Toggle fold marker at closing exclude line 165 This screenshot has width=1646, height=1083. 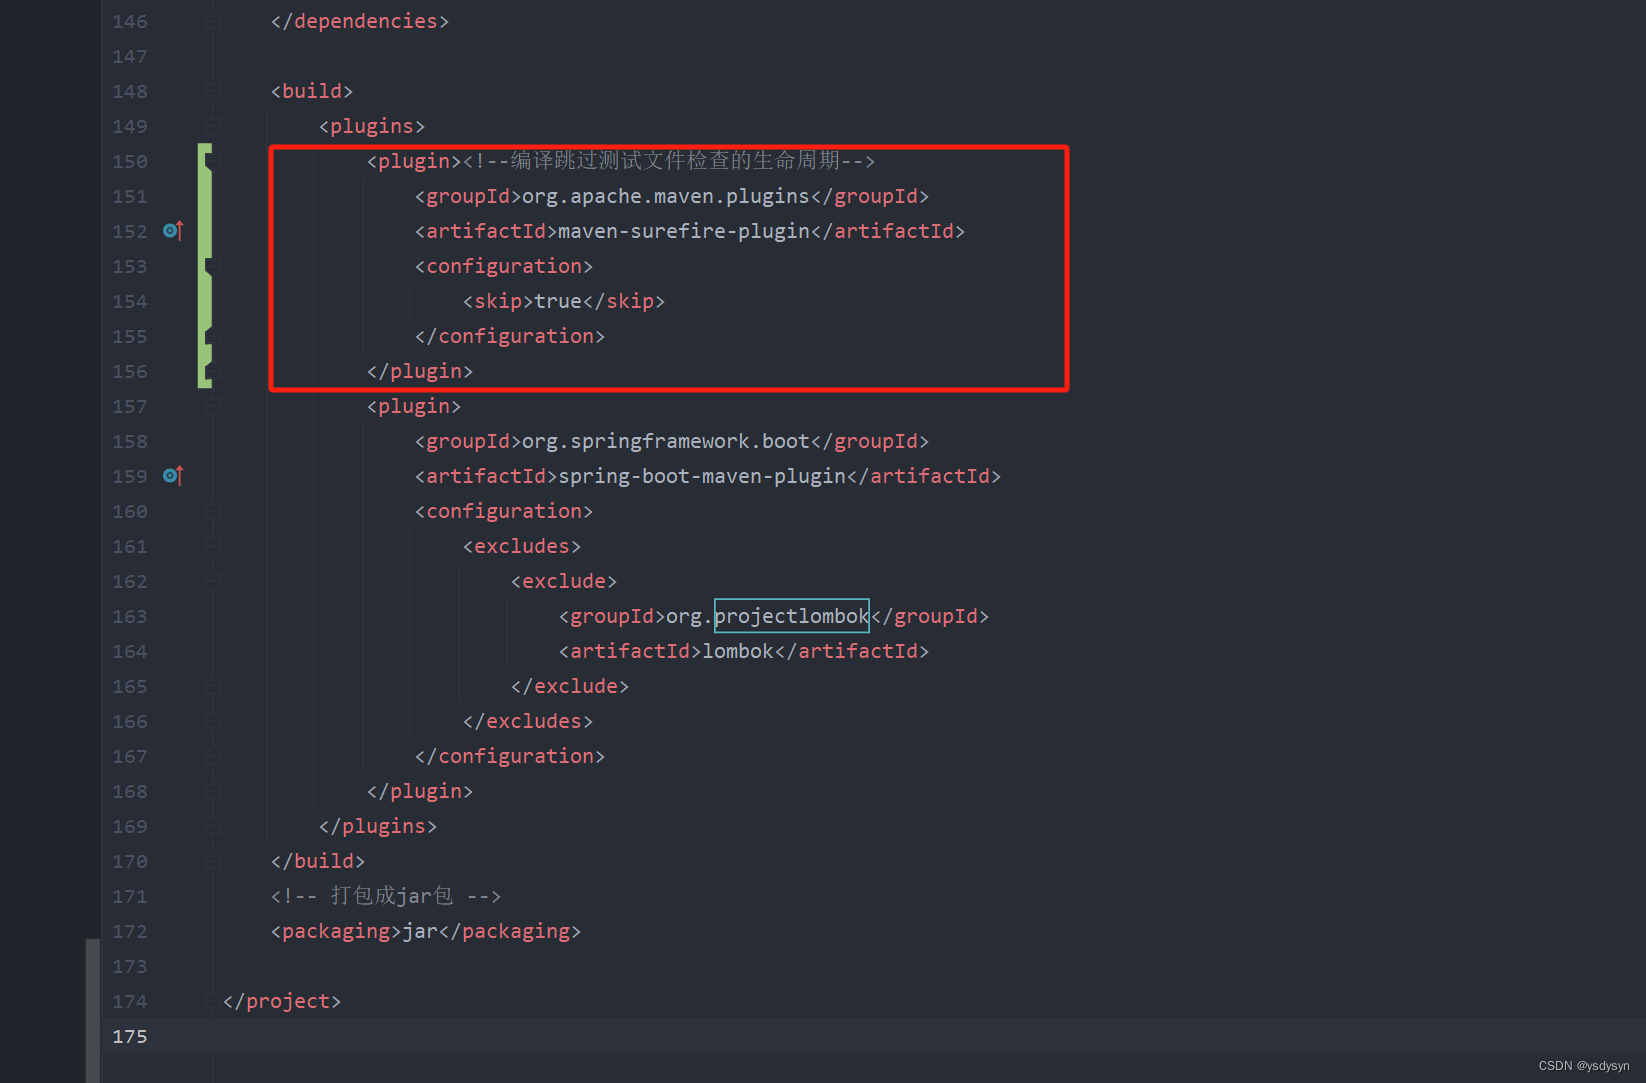click(213, 686)
